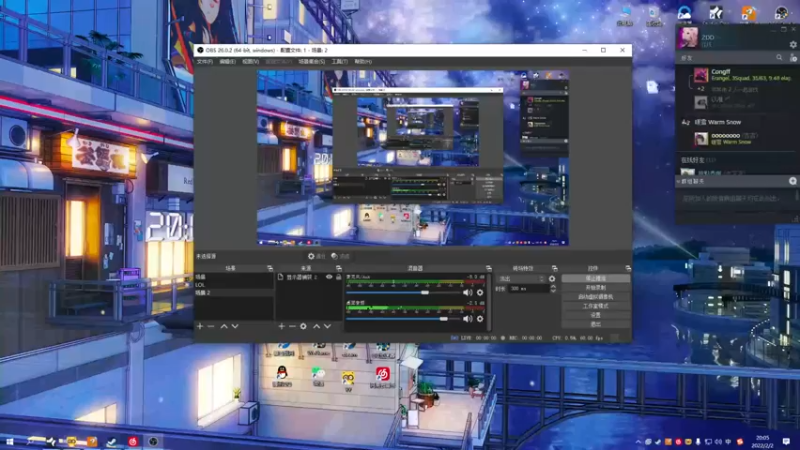Move the selected scene up
Viewport: 800px width, 450px height.
pyautogui.click(x=224, y=326)
